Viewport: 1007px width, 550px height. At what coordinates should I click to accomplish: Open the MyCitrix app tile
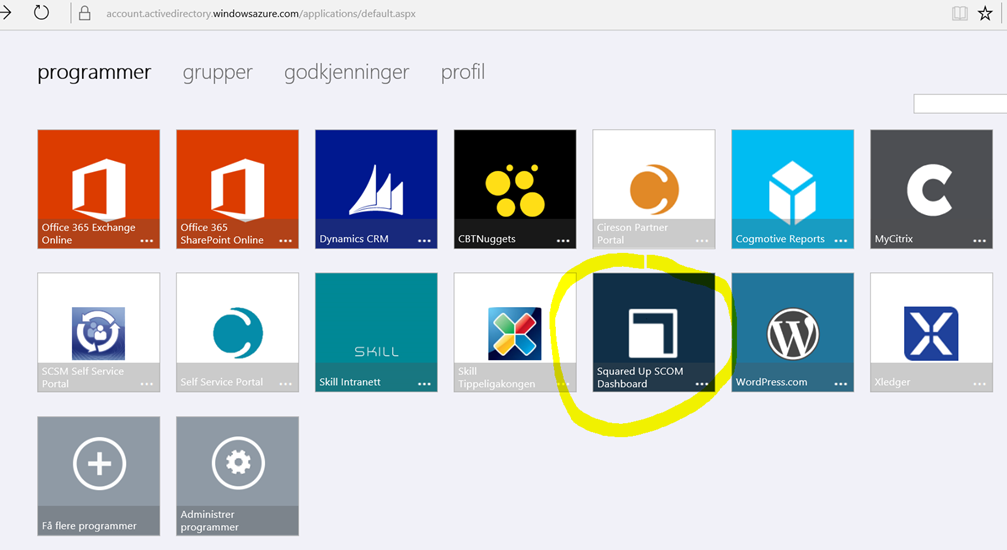(x=931, y=189)
